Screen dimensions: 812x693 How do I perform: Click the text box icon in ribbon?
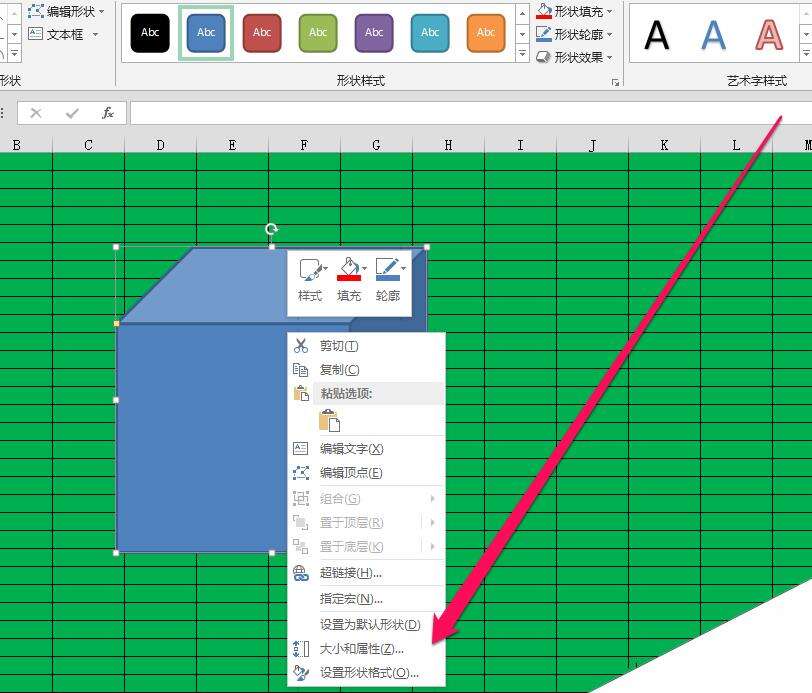pos(35,34)
